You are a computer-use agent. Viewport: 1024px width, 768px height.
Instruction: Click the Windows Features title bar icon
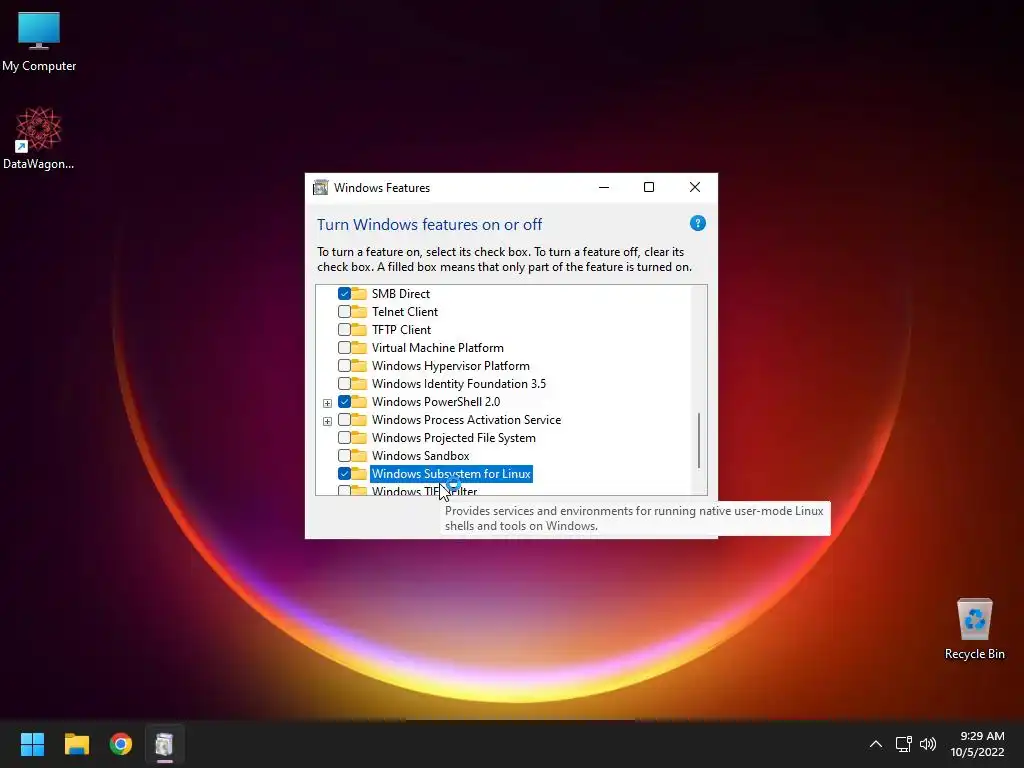(x=321, y=187)
